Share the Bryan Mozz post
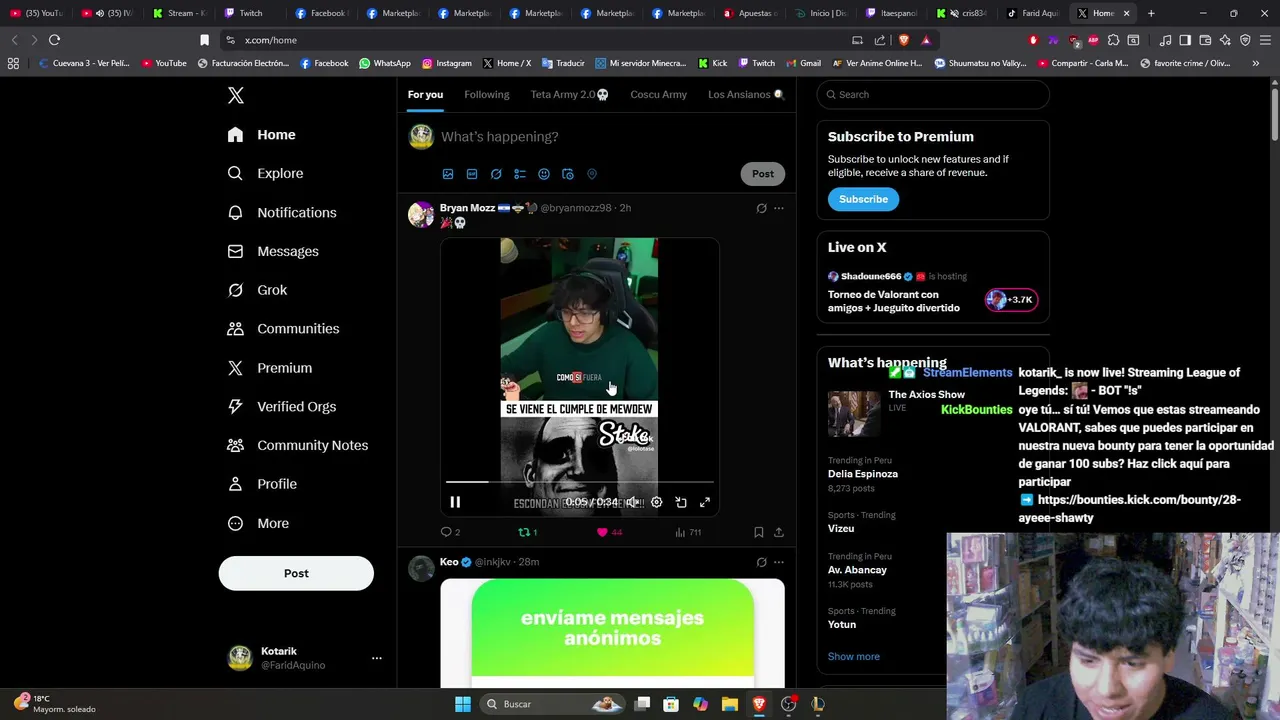The width and height of the screenshot is (1280, 720). tap(779, 532)
